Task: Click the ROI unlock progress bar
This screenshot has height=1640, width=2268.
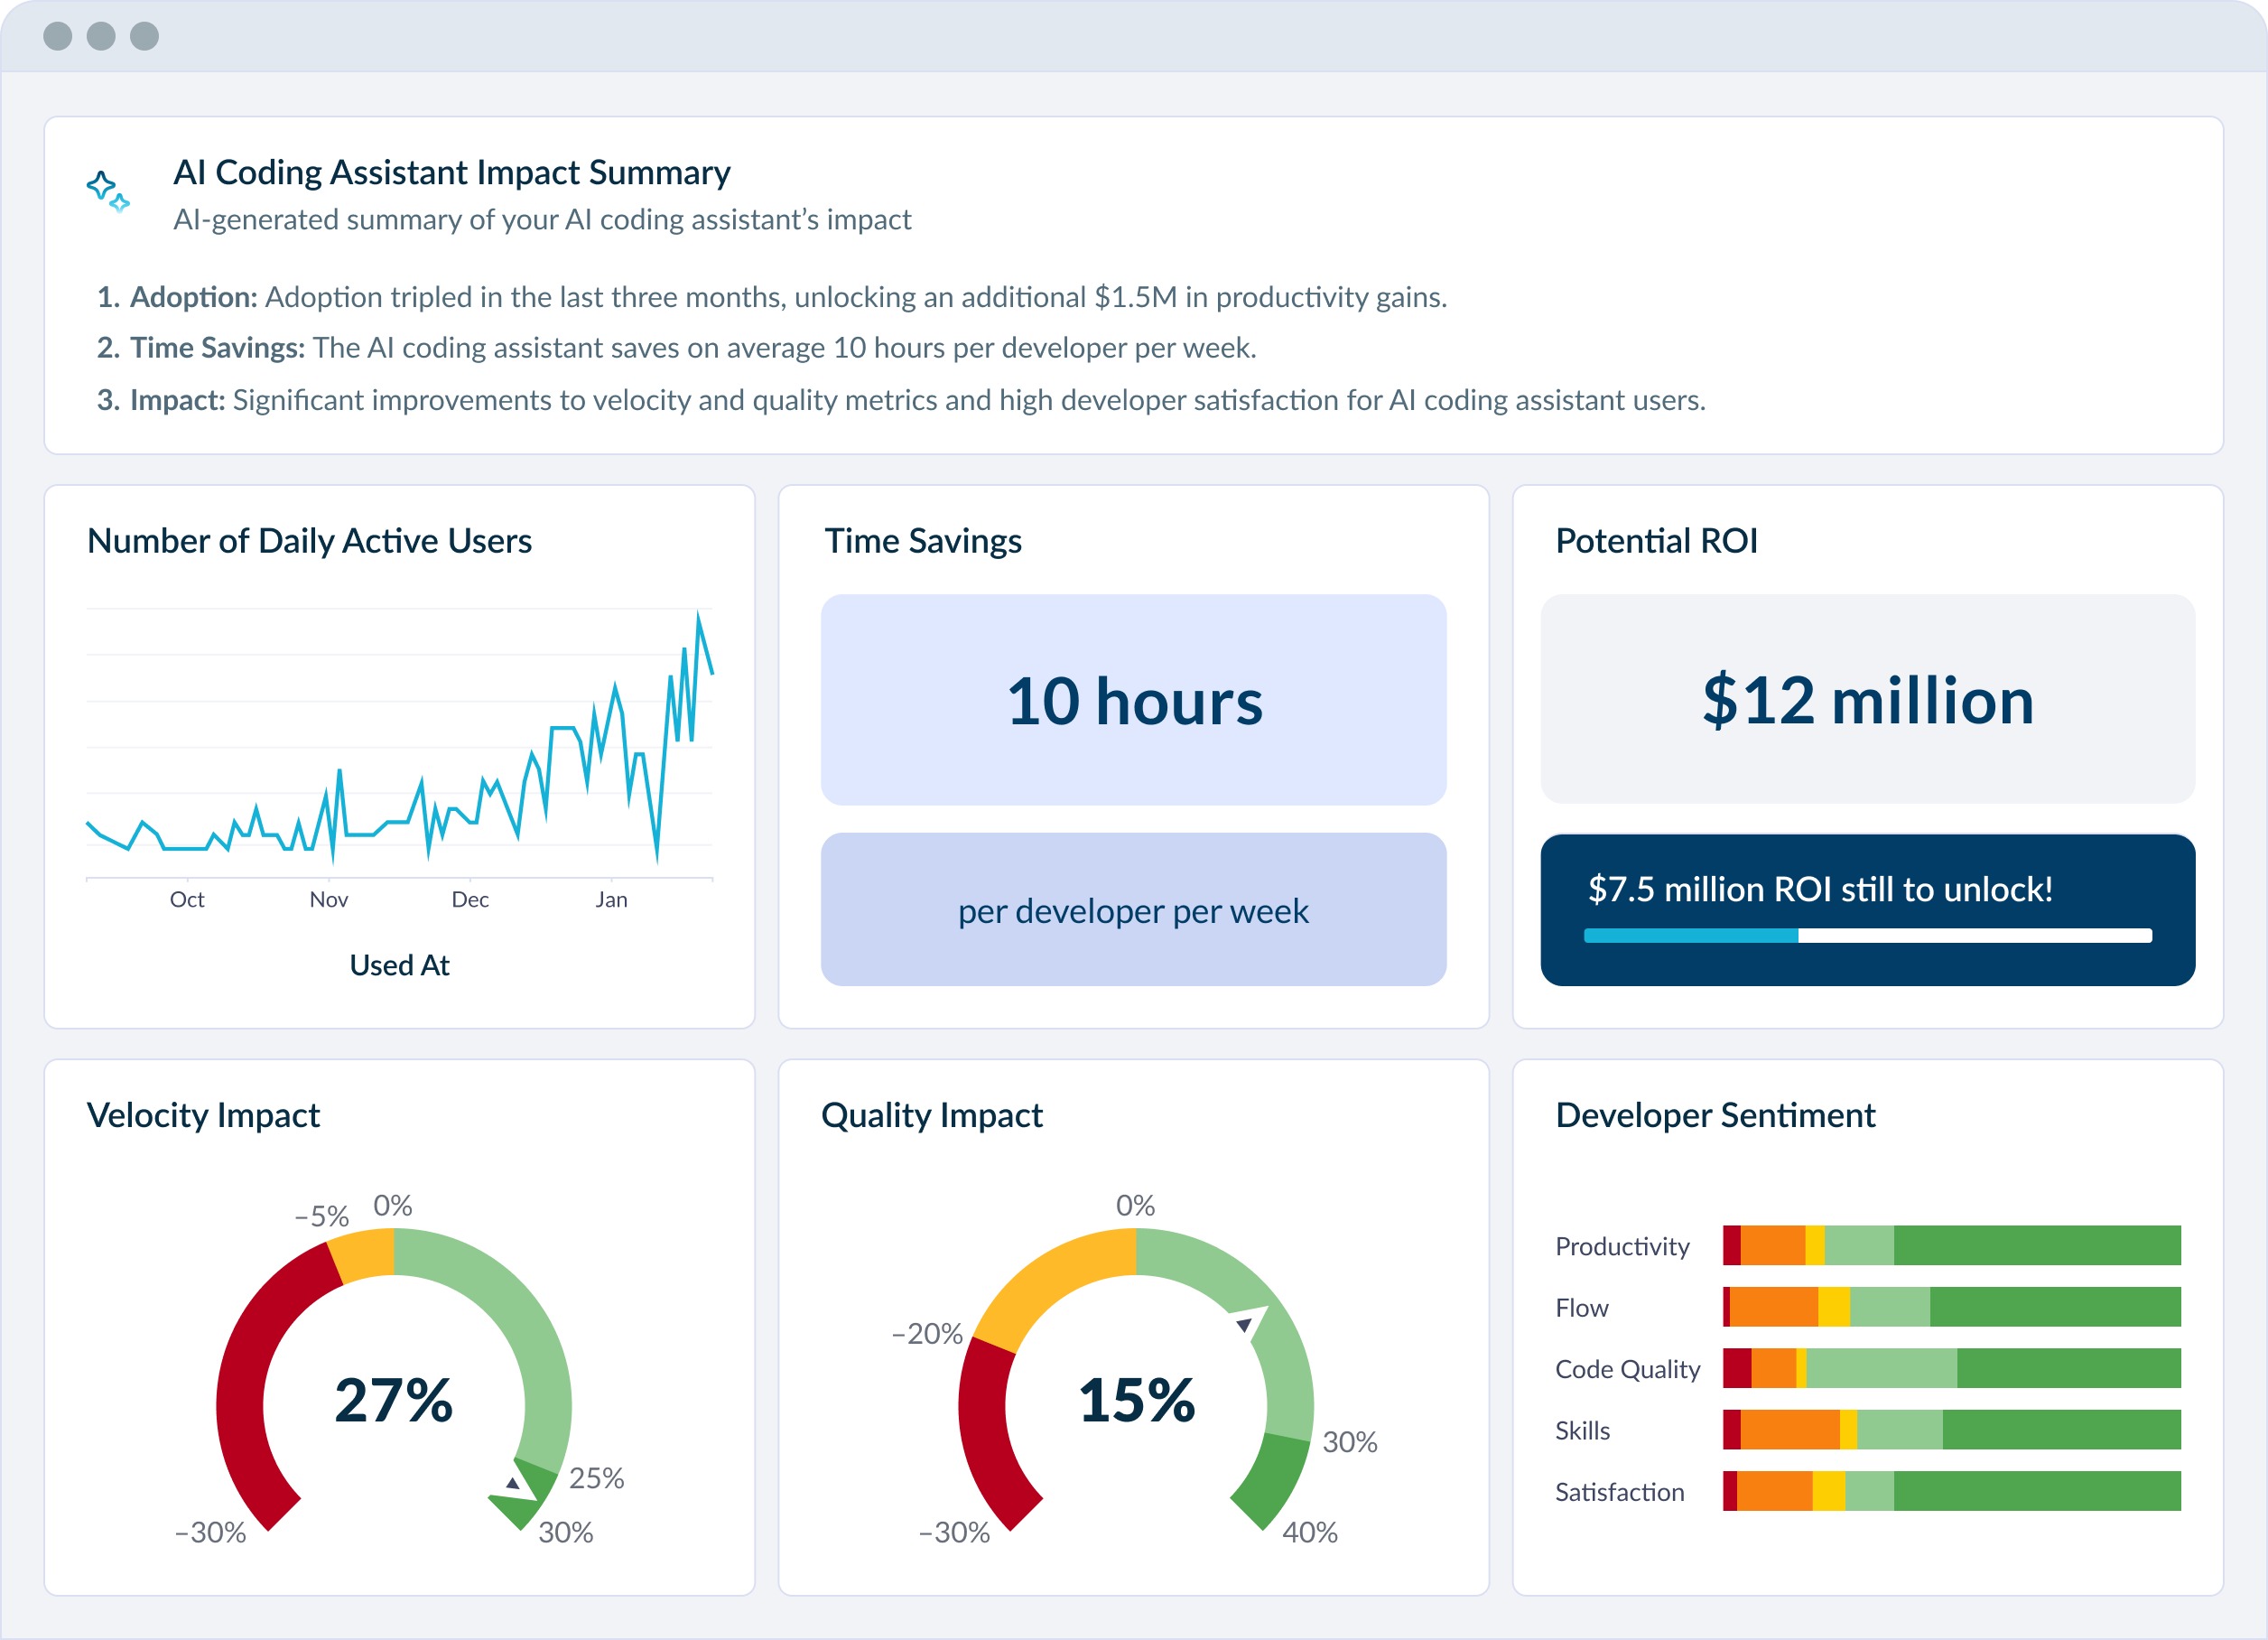Action: (1867, 936)
